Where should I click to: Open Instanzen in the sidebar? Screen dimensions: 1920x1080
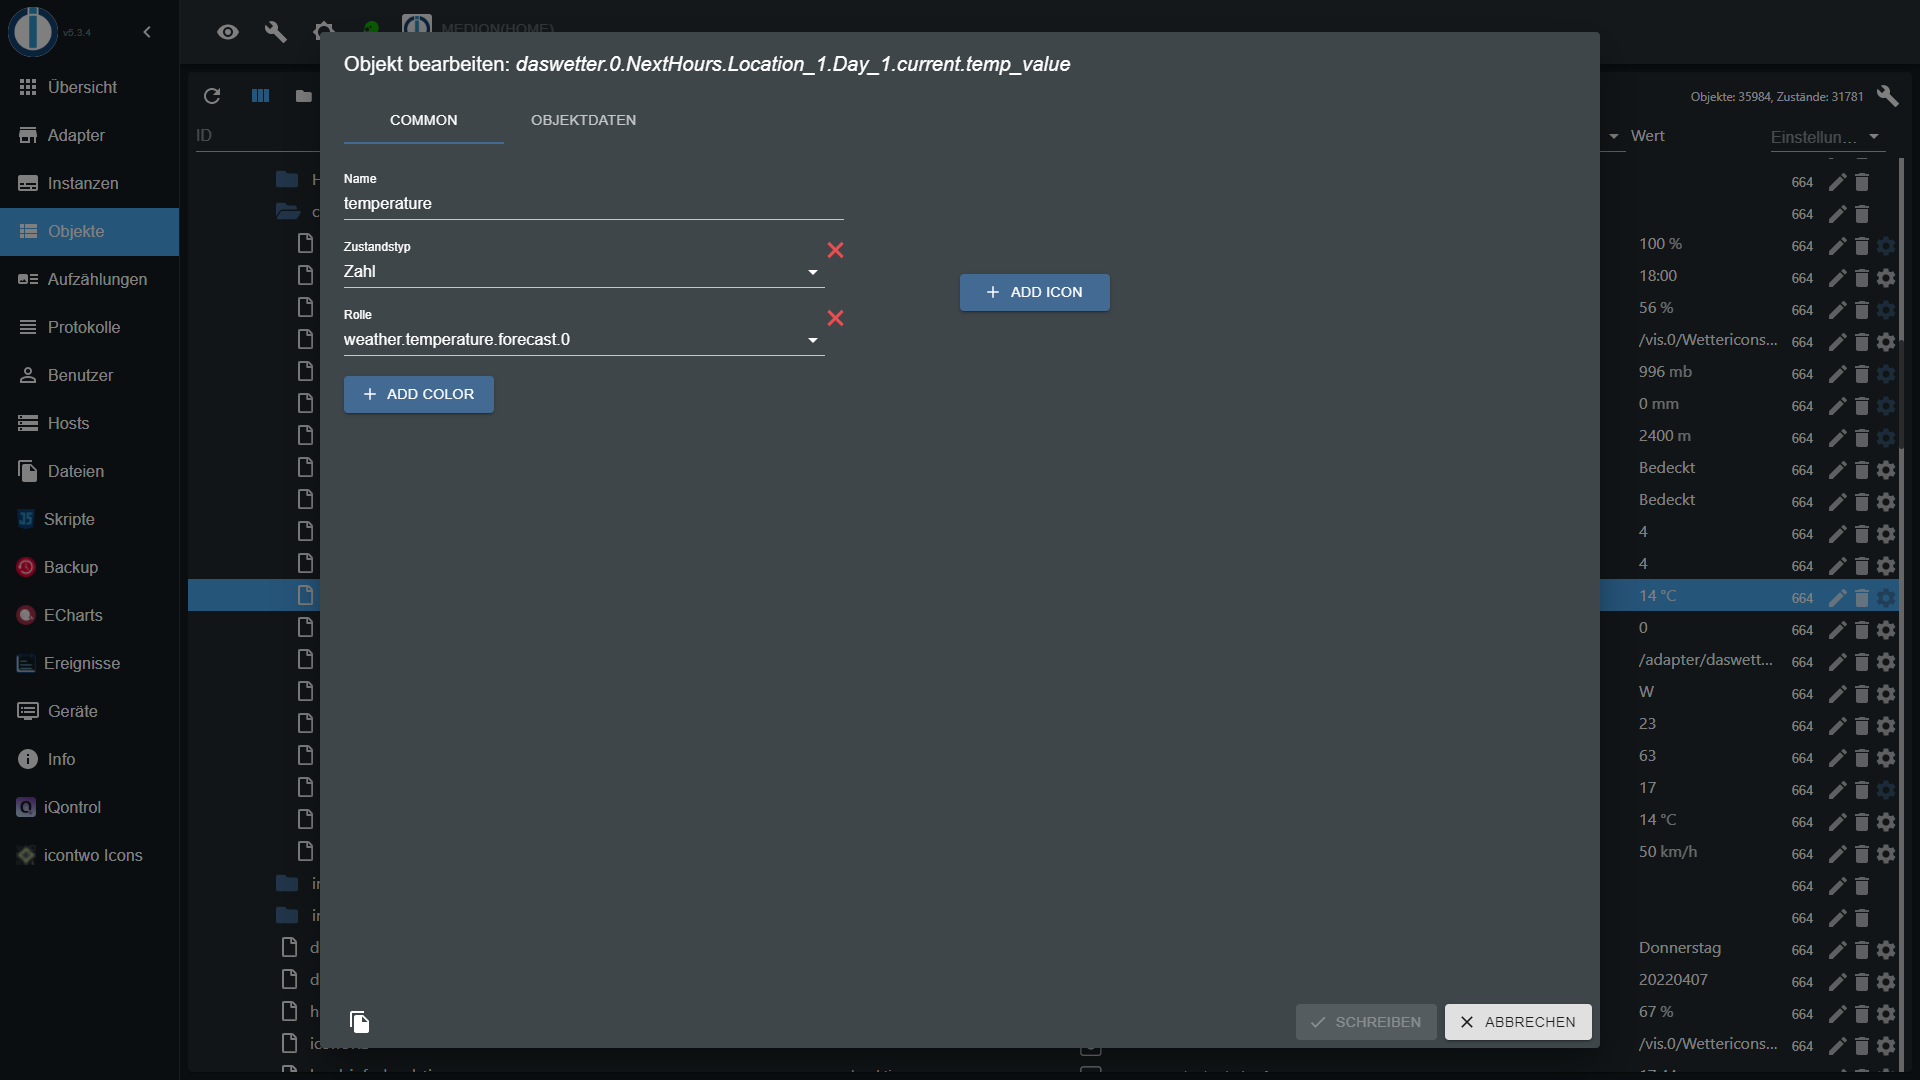point(89,183)
